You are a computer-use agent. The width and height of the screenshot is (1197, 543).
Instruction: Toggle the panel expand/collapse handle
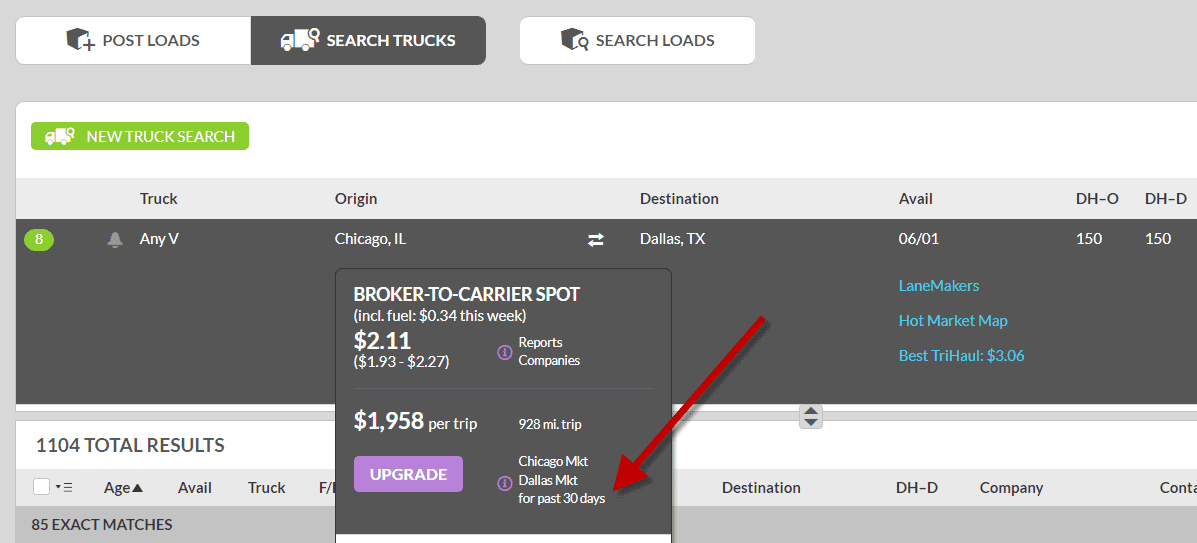(811, 416)
